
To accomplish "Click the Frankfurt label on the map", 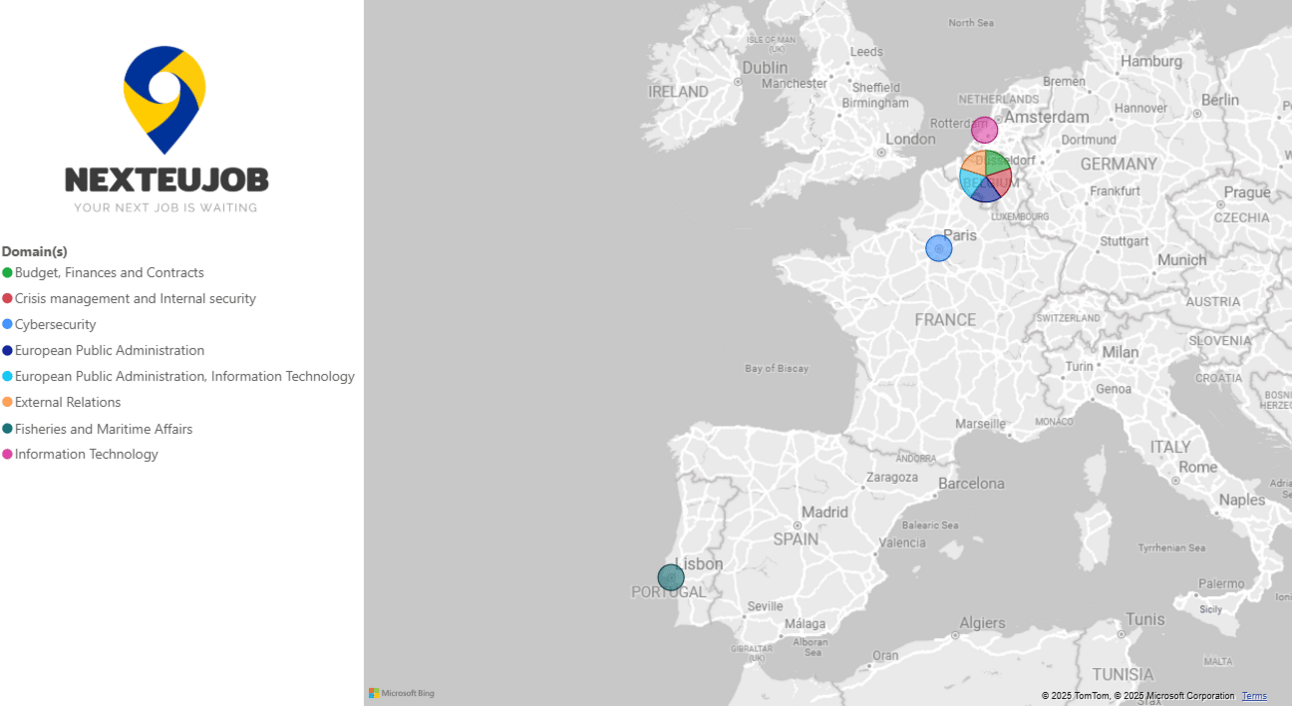I will (x=1115, y=191).
